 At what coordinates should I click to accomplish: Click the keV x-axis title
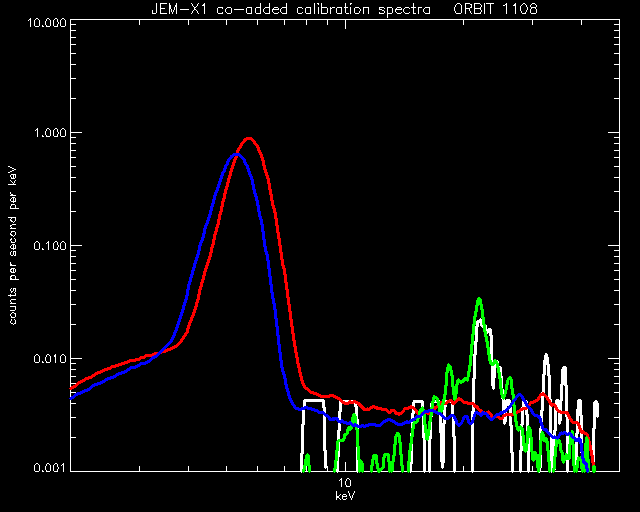345,496
